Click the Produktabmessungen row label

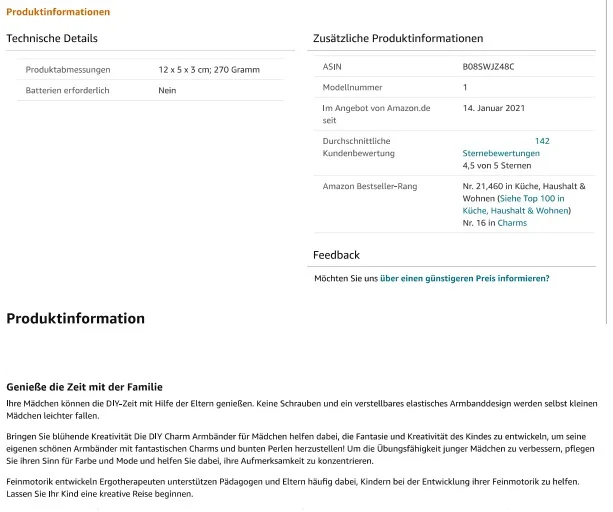click(68, 70)
